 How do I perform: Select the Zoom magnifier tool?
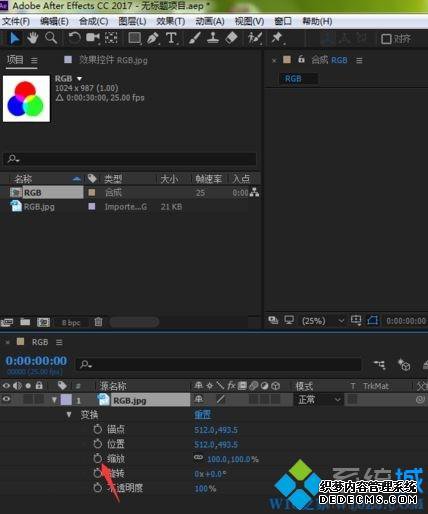pyautogui.click(x=51, y=38)
